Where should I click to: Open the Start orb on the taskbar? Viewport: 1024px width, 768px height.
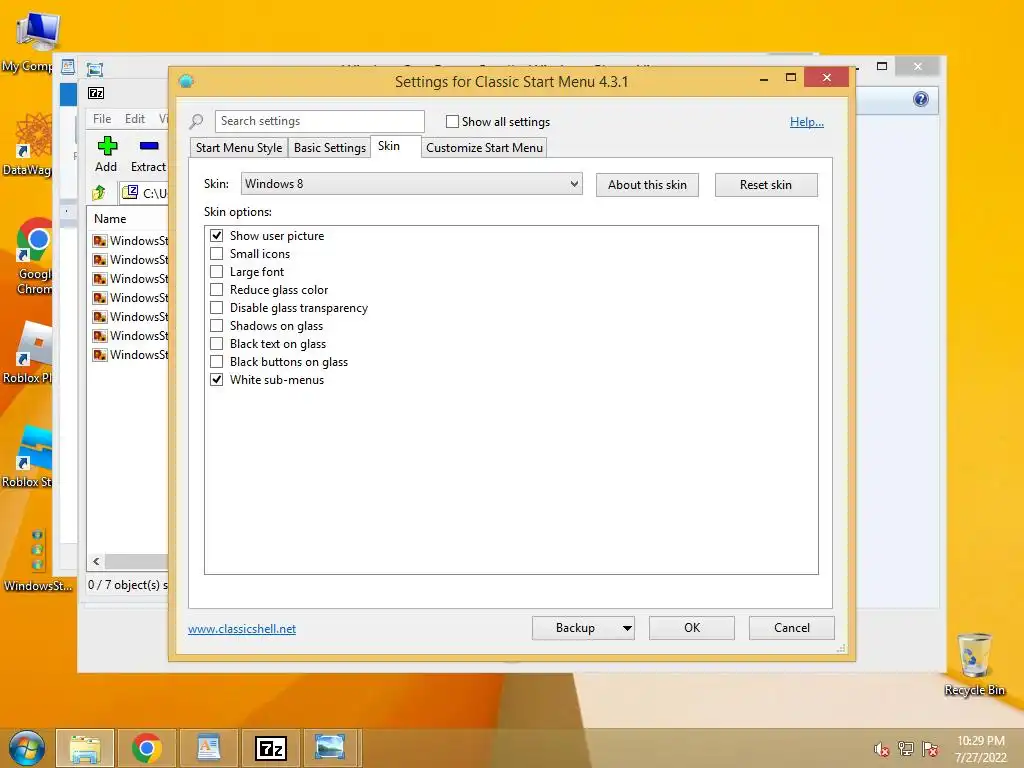[27, 748]
